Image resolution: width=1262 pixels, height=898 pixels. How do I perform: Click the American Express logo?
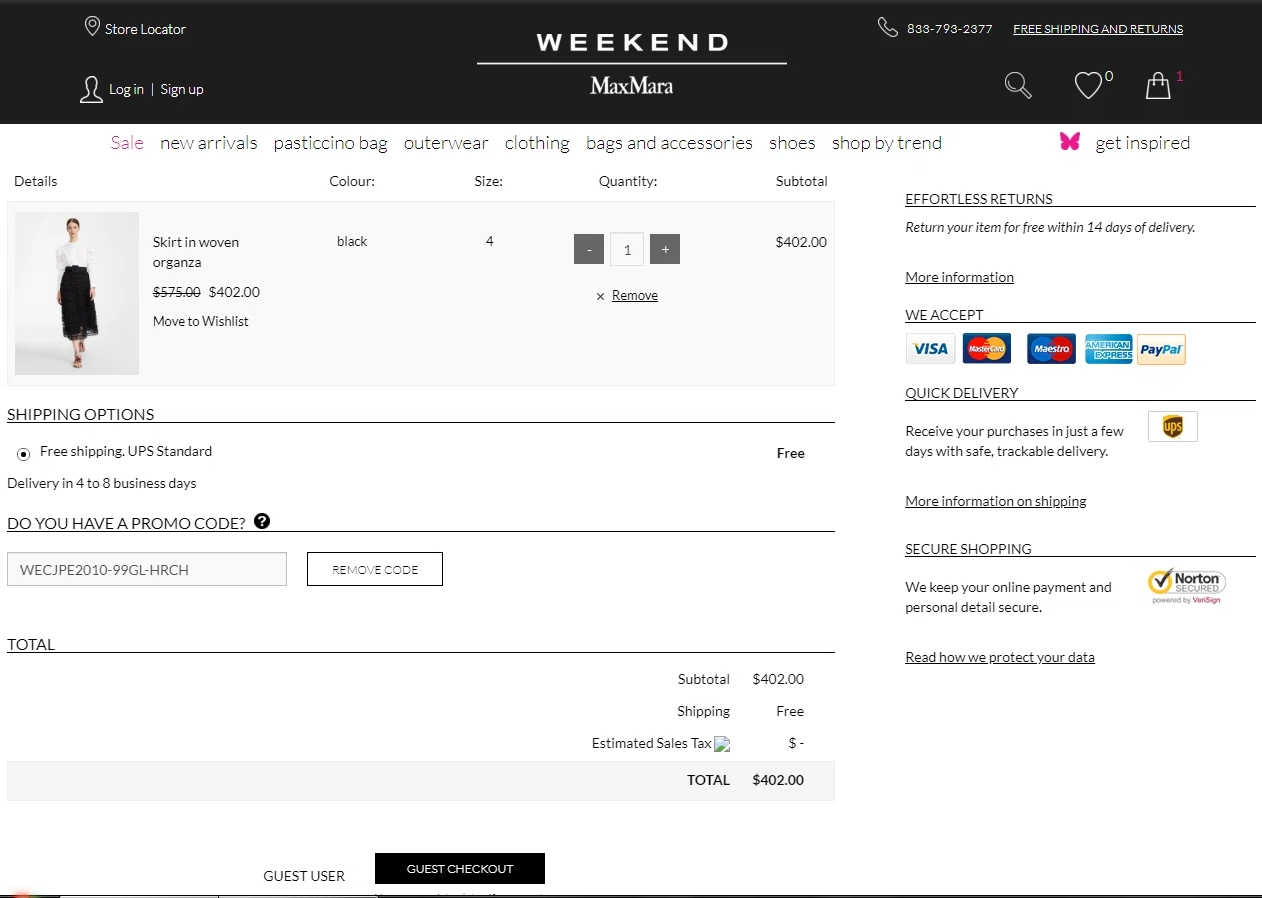tap(1109, 349)
